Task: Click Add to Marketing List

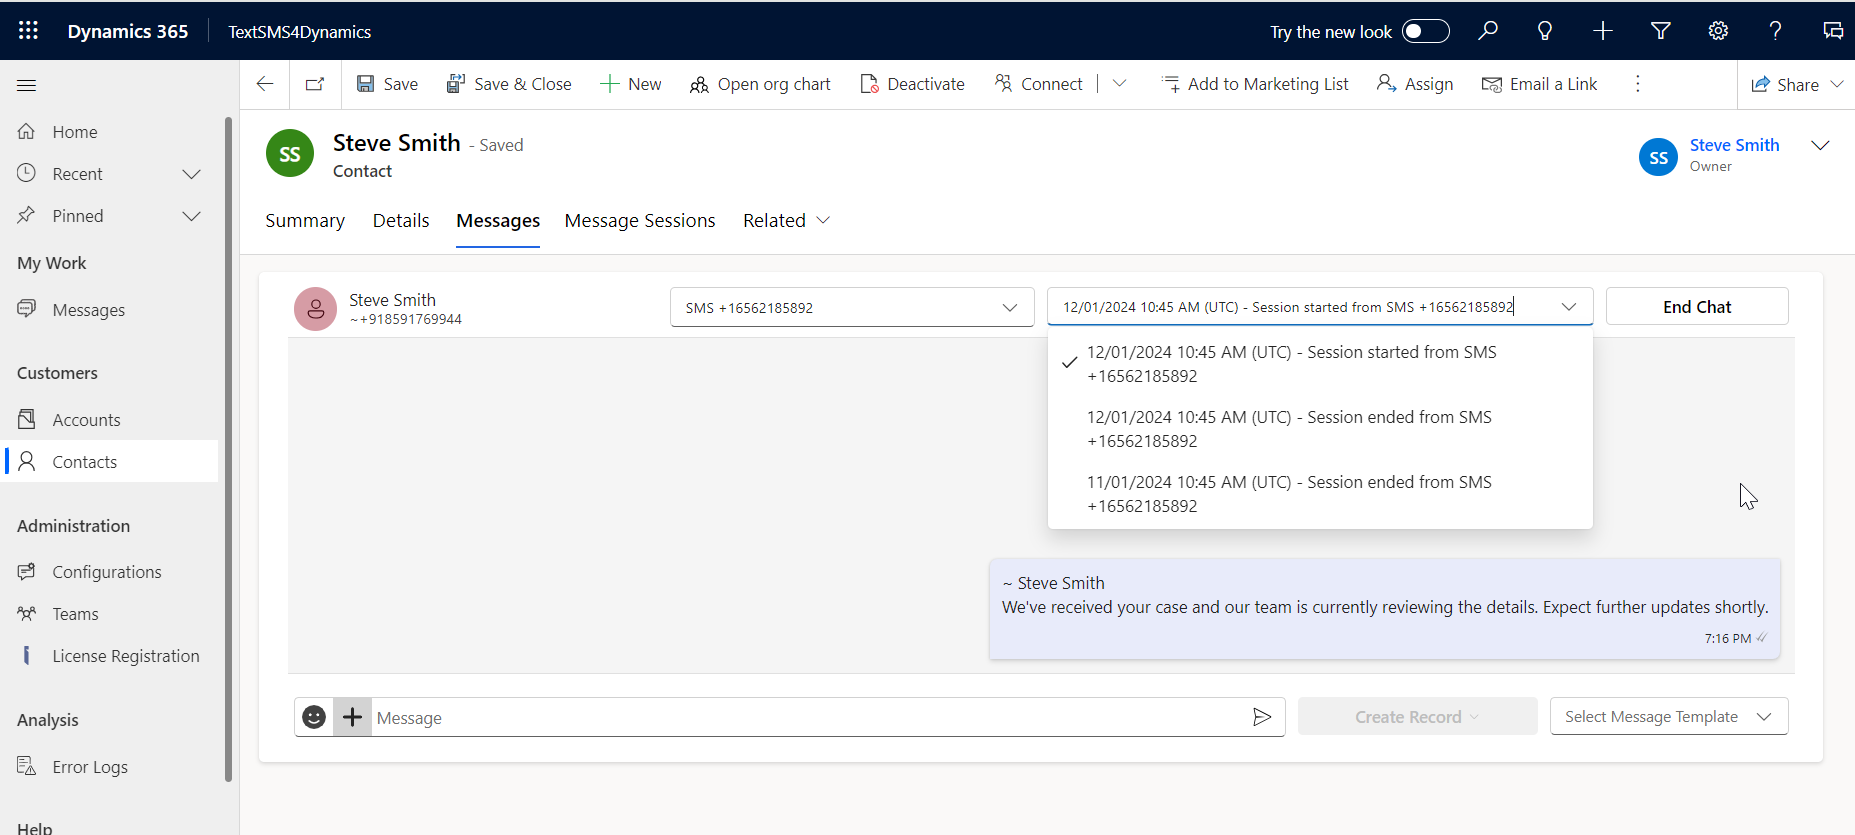Action: click(x=1255, y=84)
